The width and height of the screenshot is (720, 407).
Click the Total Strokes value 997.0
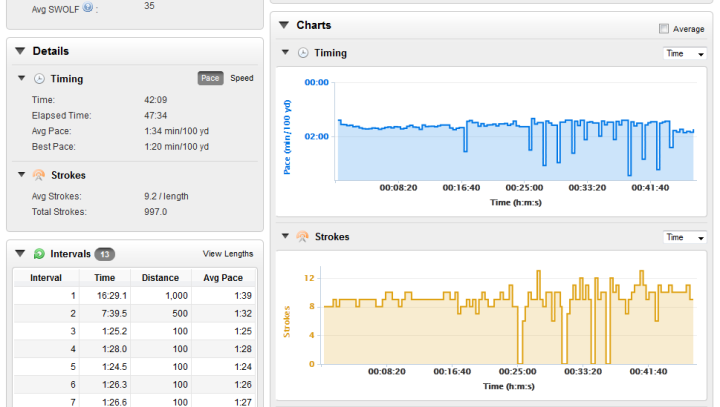point(156,212)
